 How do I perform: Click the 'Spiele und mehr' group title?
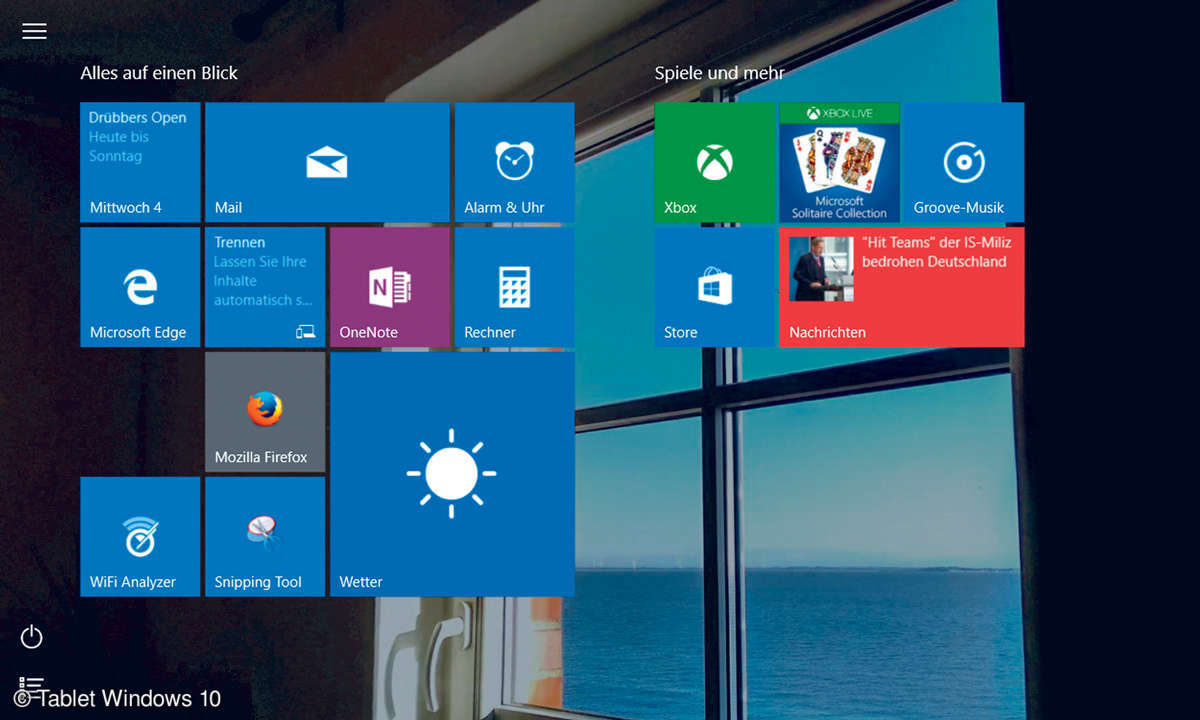[719, 73]
